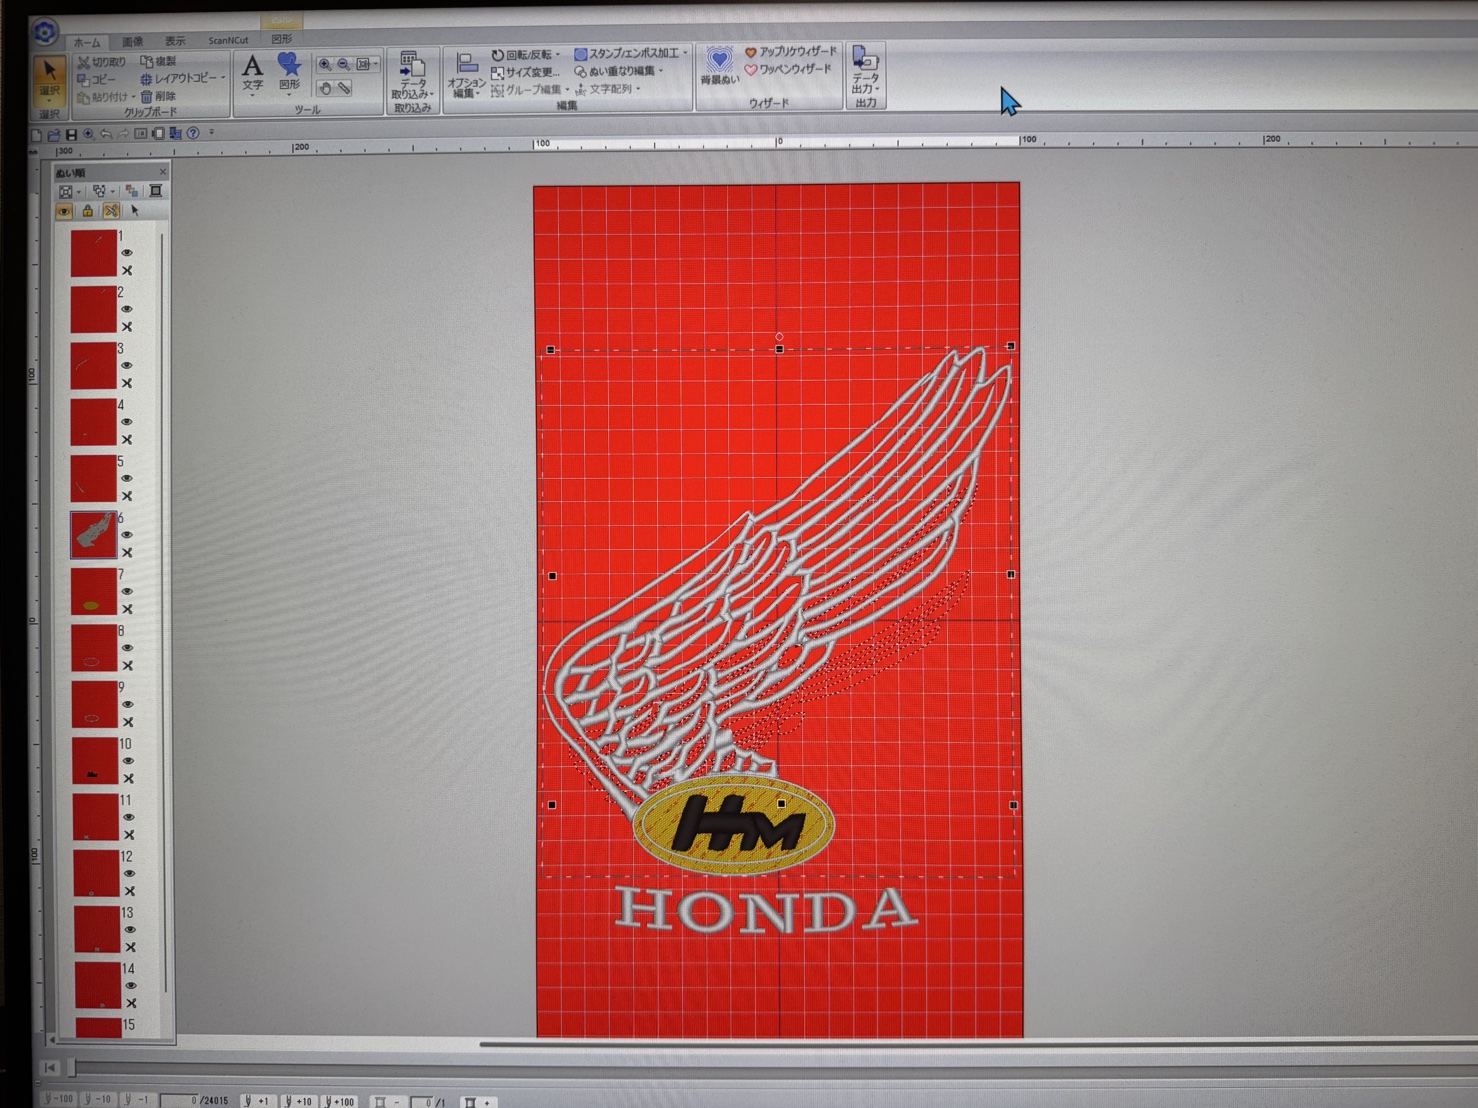The height and width of the screenshot is (1108, 1478).
Task: Open ワッペンウィザード patch wizard
Action: tap(788, 69)
